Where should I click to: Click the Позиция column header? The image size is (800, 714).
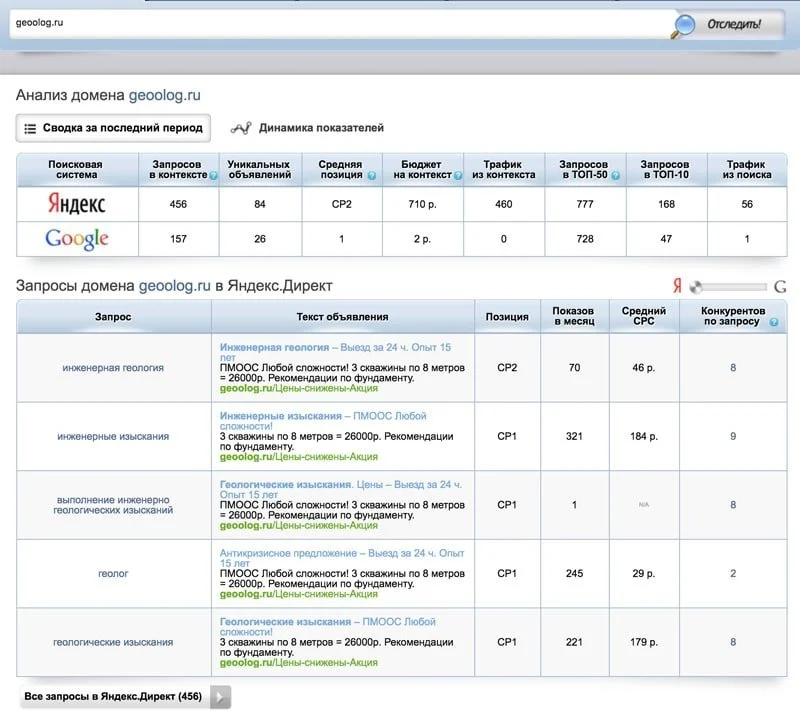click(507, 317)
